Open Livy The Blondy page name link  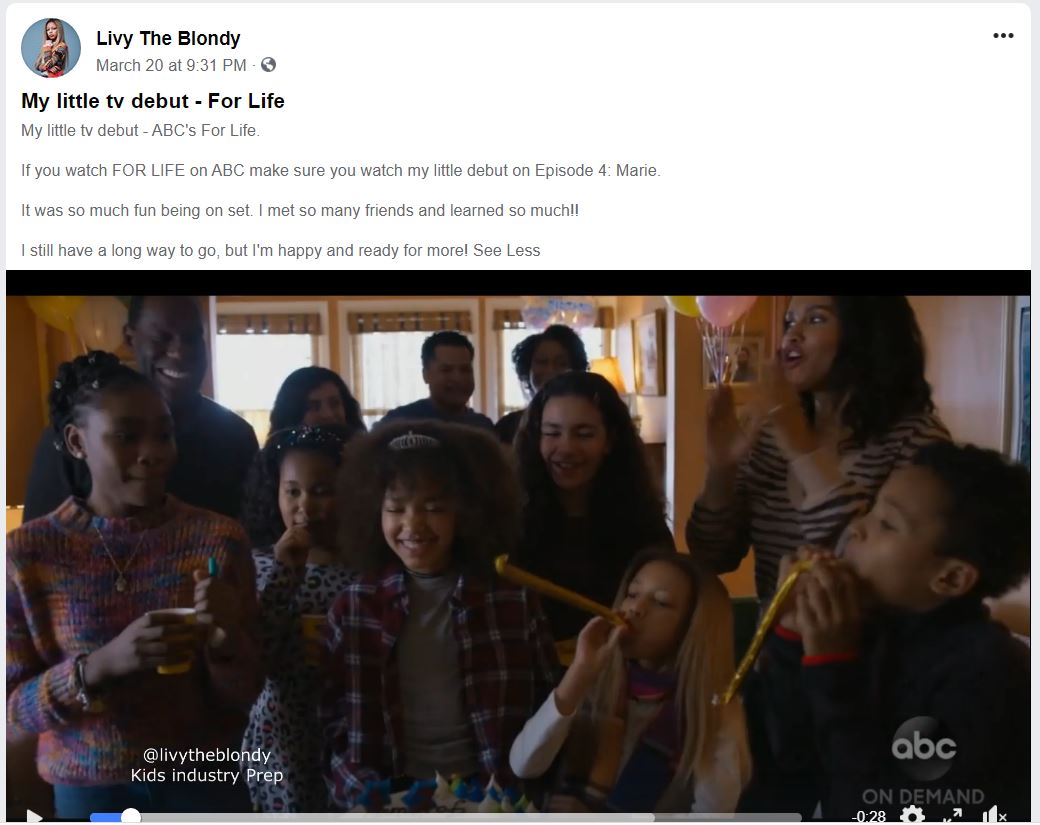click(x=168, y=38)
